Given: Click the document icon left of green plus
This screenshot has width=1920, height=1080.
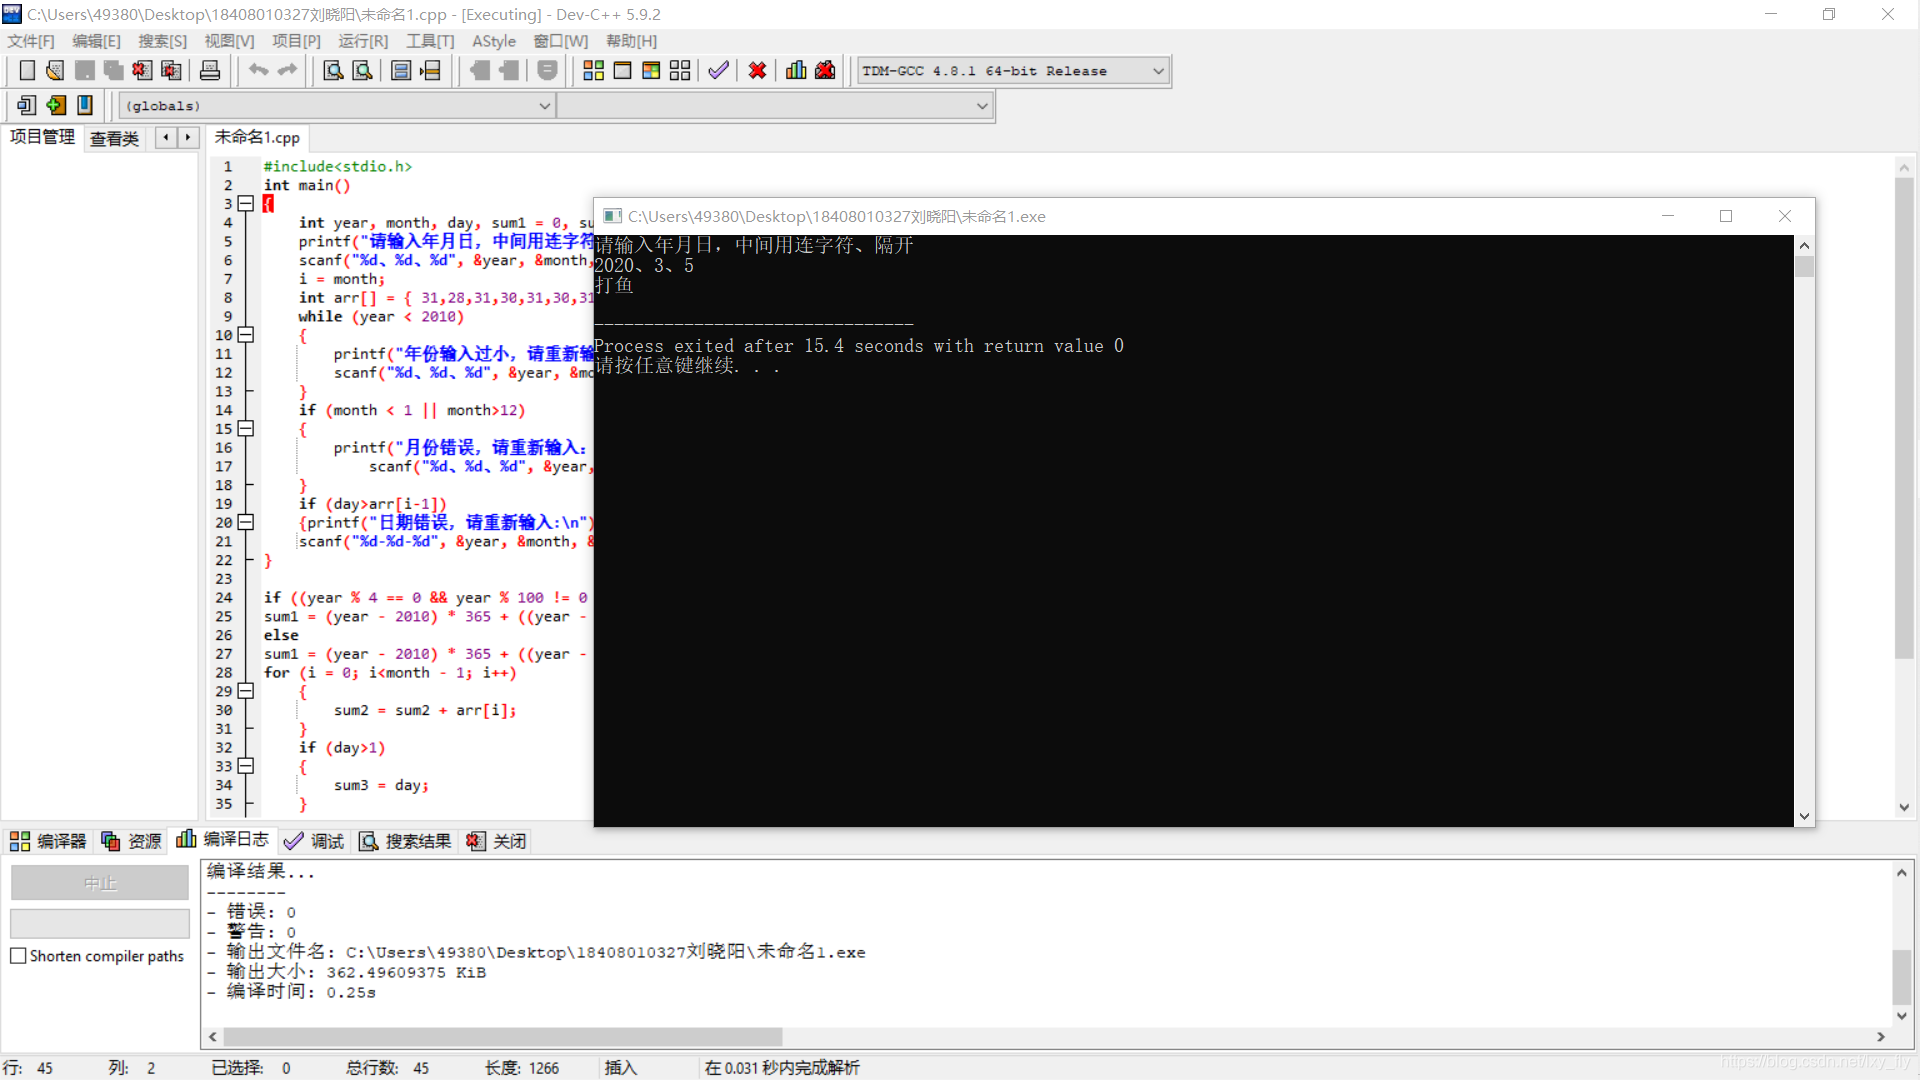Looking at the screenshot, I should [x=27, y=105].
